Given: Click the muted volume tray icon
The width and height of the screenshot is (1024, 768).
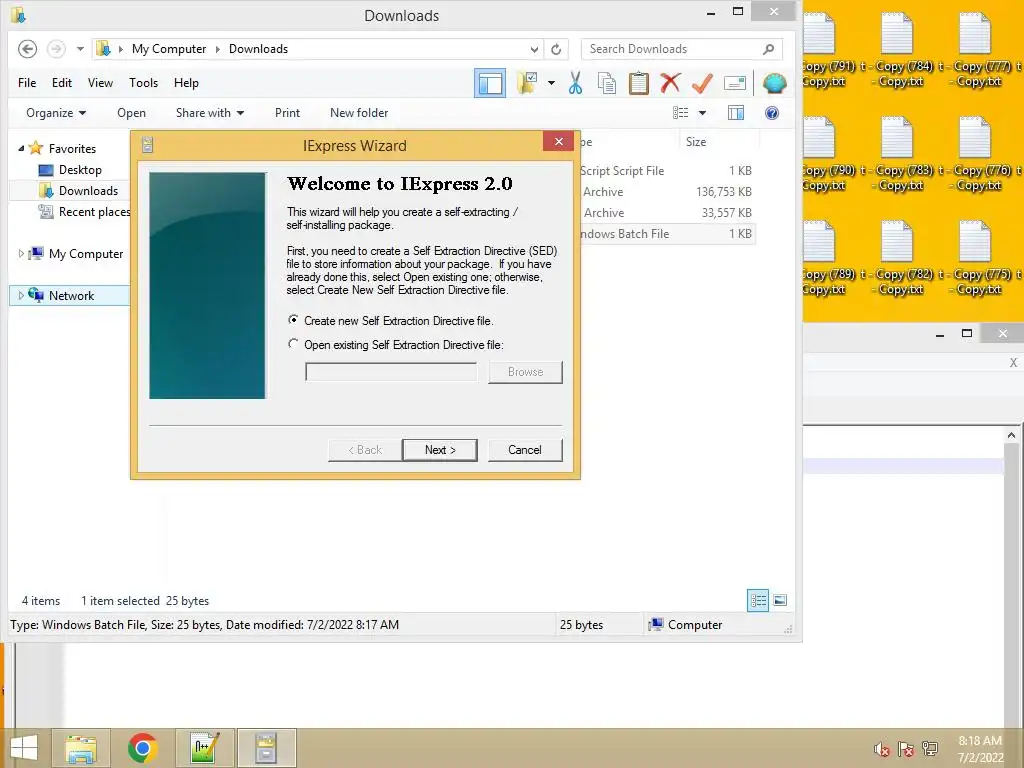Looking at the screenshot, I should tap(882, 749).
